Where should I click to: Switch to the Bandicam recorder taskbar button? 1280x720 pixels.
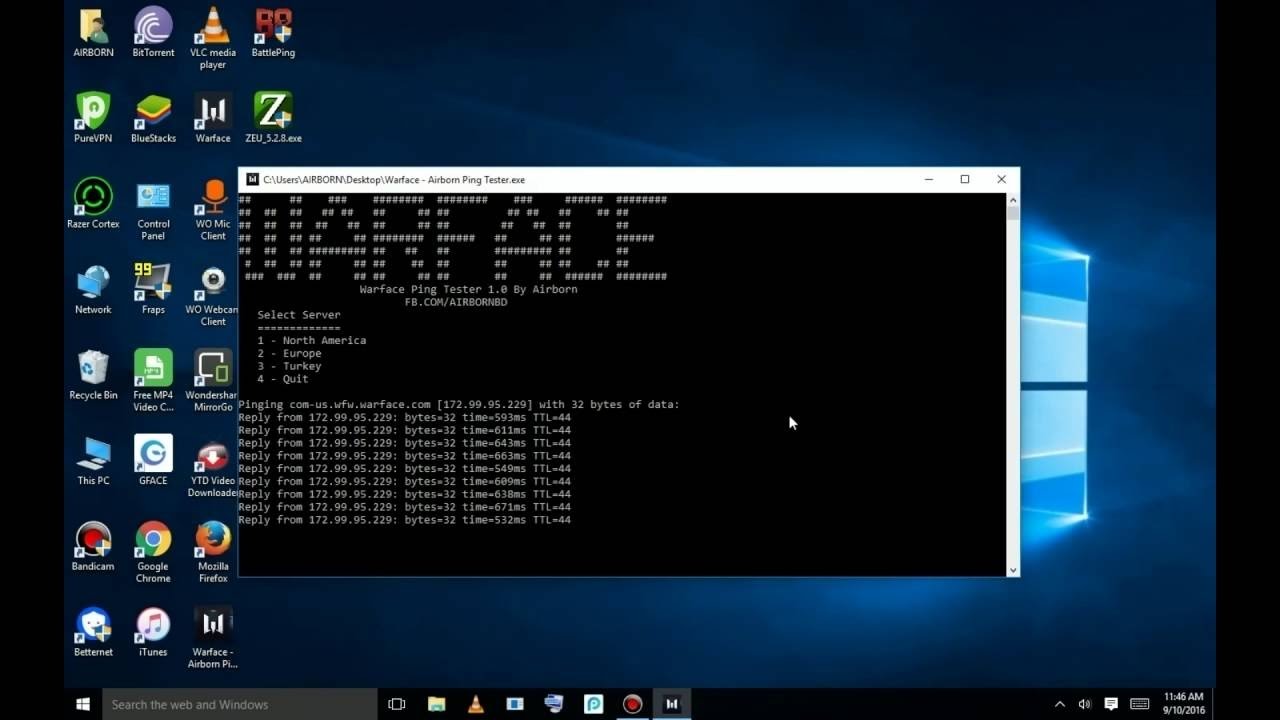click(x=632, y=704)
